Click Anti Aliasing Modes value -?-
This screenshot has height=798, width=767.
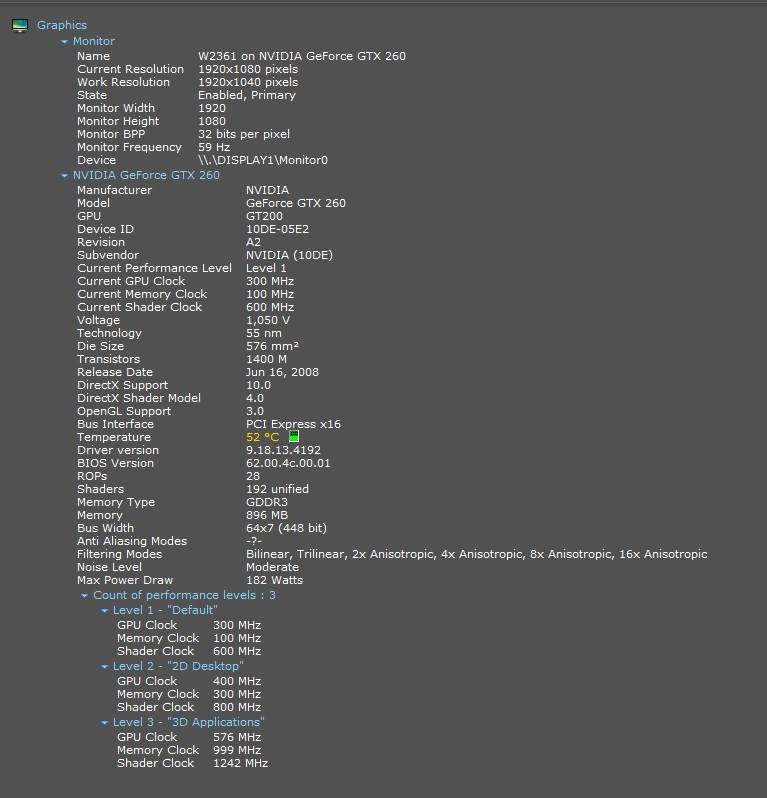point(254,542)
